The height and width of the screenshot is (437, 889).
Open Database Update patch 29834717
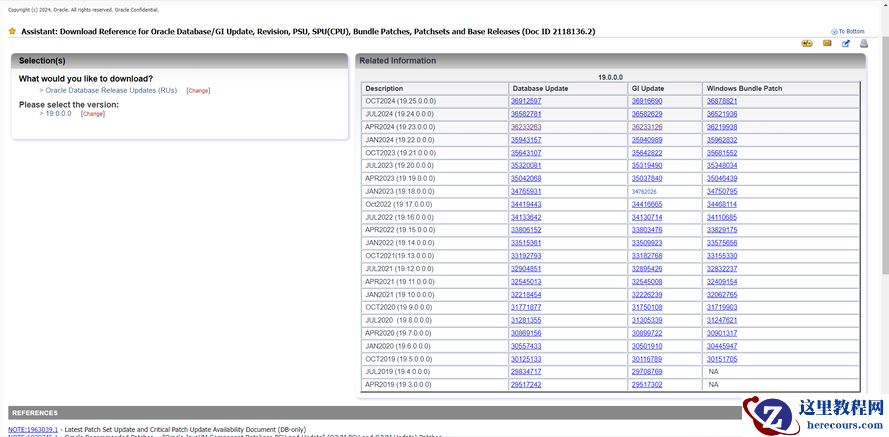pos(526,372)
